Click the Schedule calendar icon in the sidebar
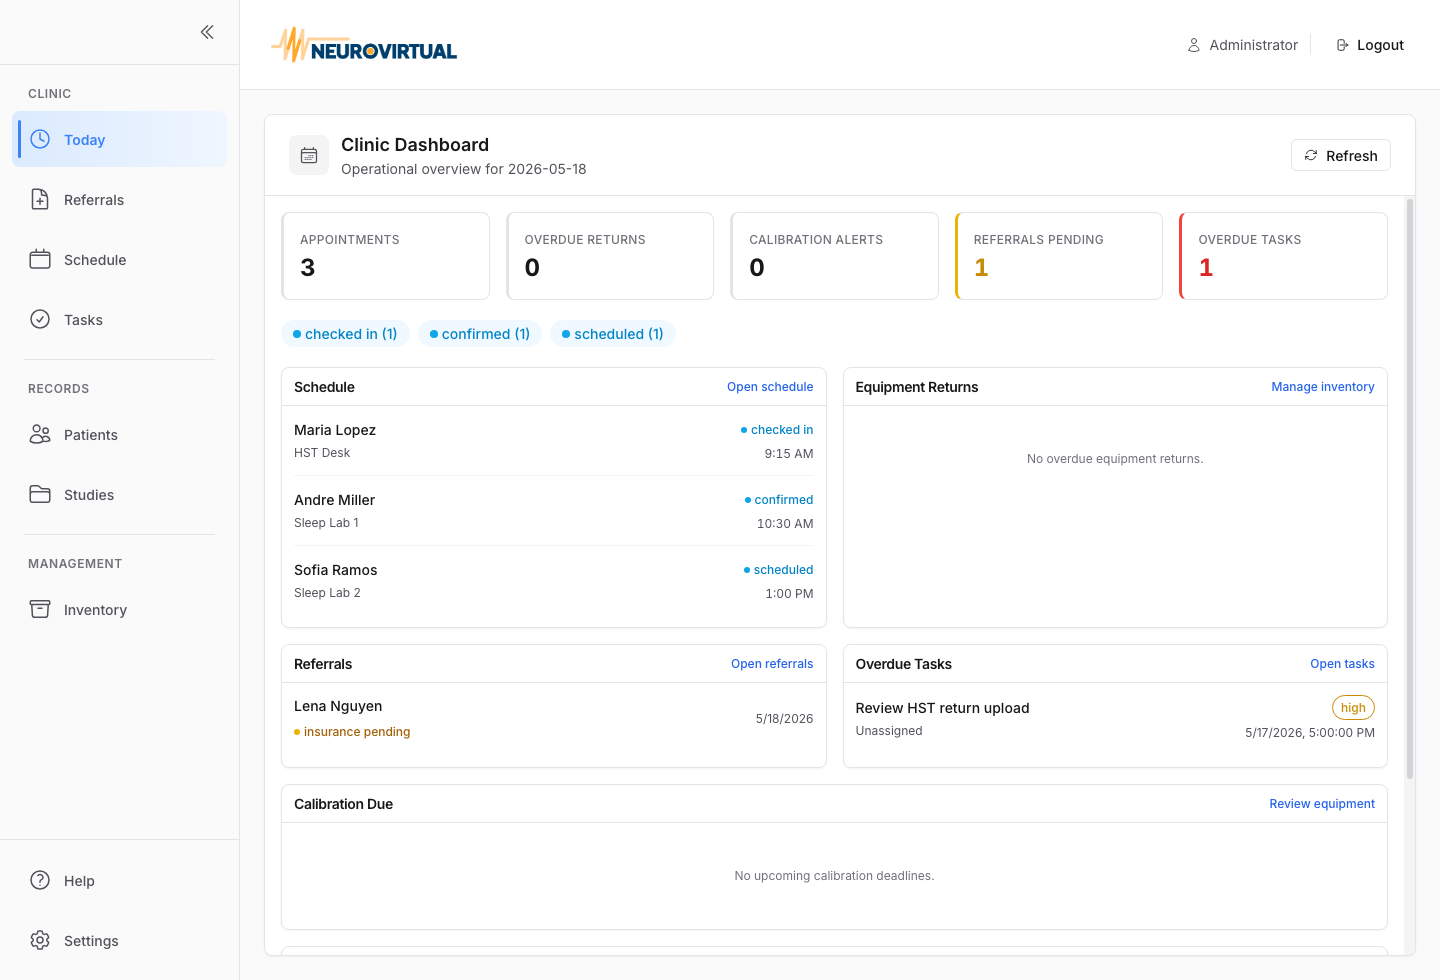This screenshot has height=980, width=1440. pyautogui.click(x=40, y=259)
